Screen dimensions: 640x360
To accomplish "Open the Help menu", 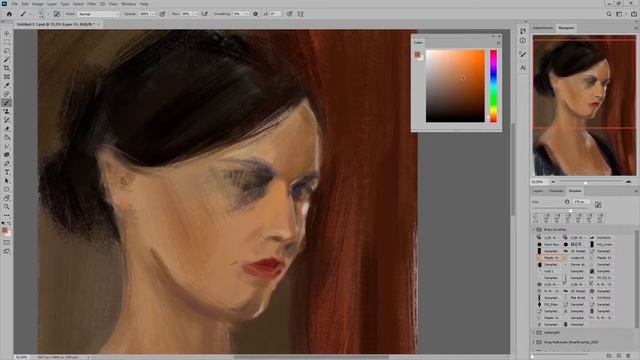I will click(x=144, y=4).
